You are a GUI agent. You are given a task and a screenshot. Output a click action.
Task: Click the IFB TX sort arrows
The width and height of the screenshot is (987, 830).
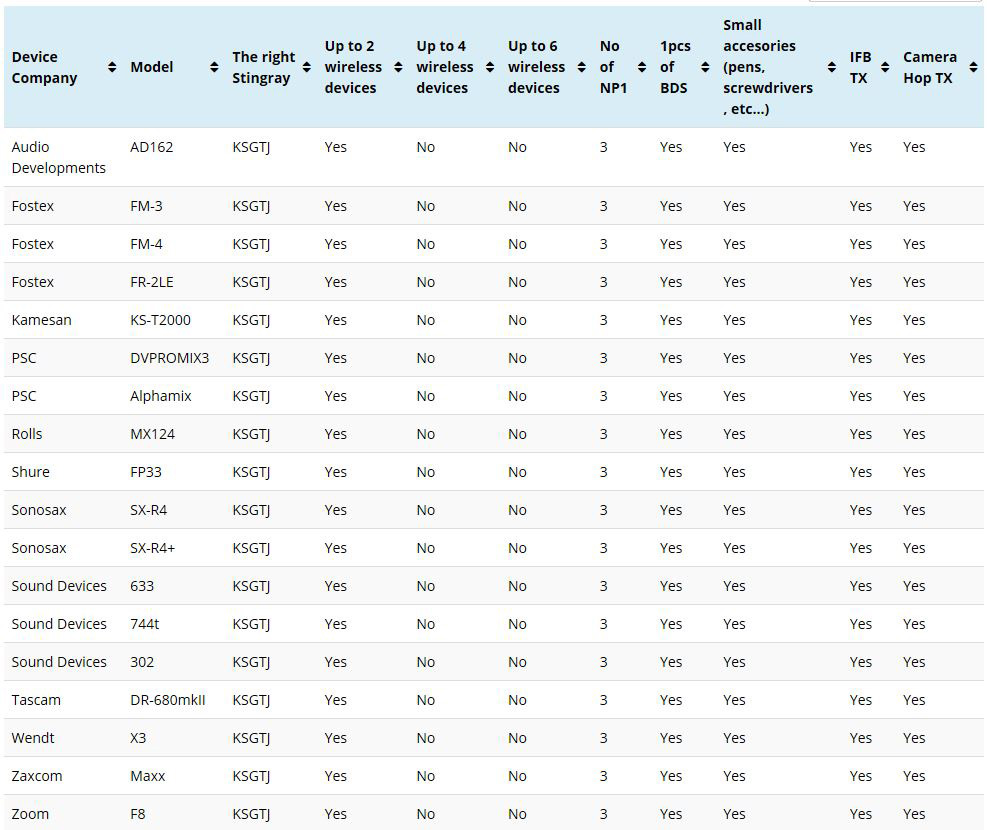[885, 67]
